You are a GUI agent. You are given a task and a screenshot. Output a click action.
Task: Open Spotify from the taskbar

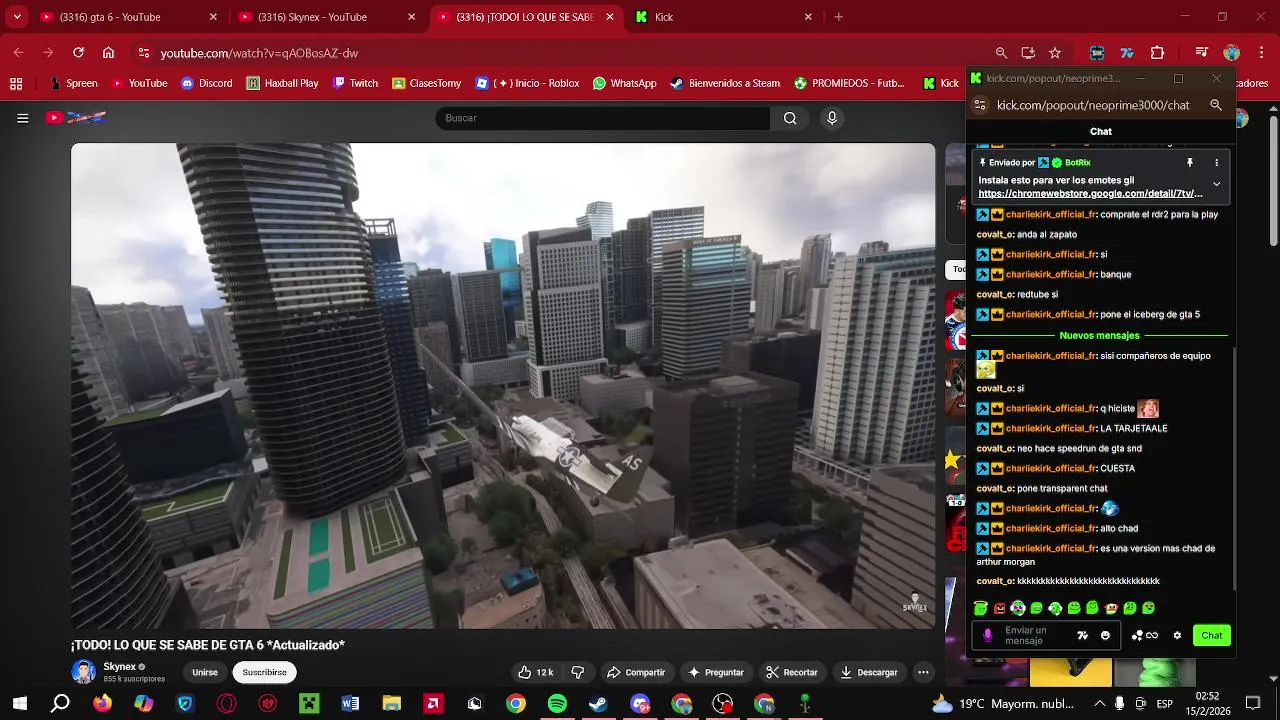pyautogui.click(x=557, y=704)
